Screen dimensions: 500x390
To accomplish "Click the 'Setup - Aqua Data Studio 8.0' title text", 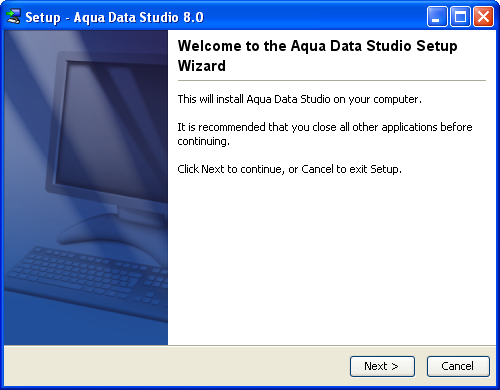I will (x=114, y=17).
